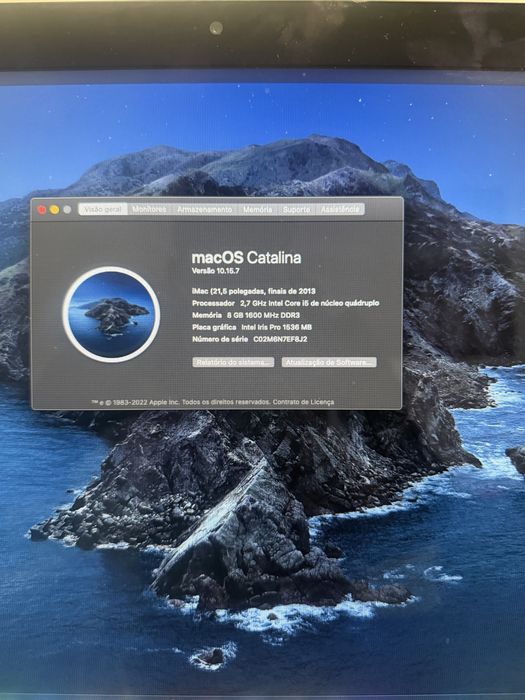This screenshot has height=700, width=525.
Task: Open the Suporte tab
Action: pyautogui.click(x=296, y=209)
